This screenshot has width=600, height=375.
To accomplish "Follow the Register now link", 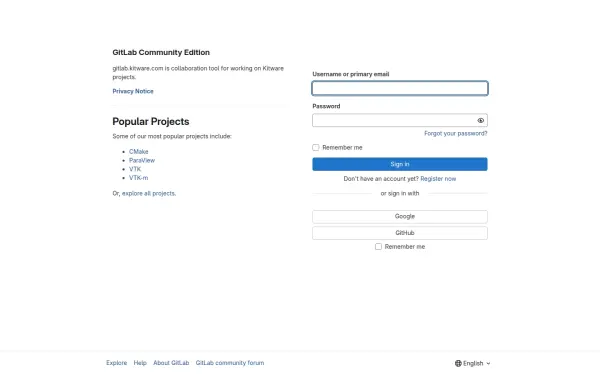I will click(x=438, y=179).
